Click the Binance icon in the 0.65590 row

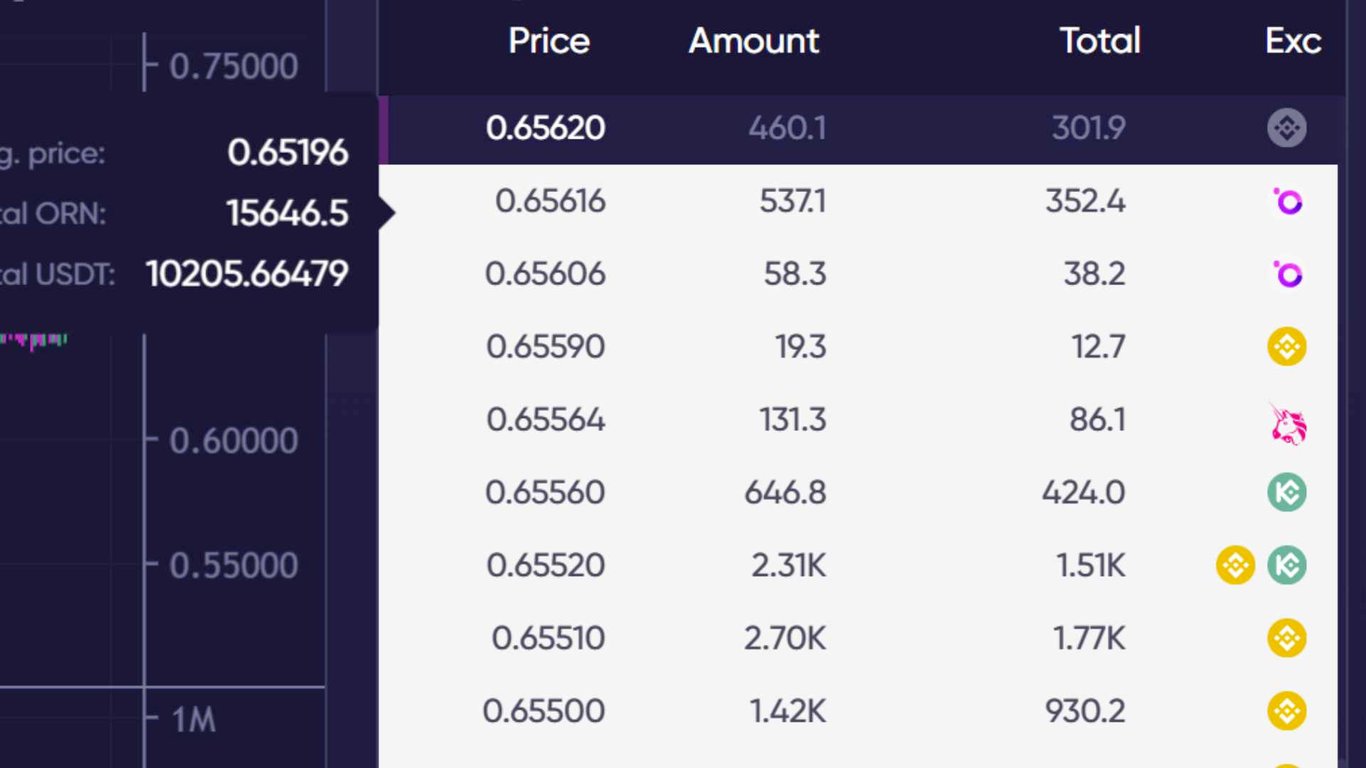[1287, 347]
